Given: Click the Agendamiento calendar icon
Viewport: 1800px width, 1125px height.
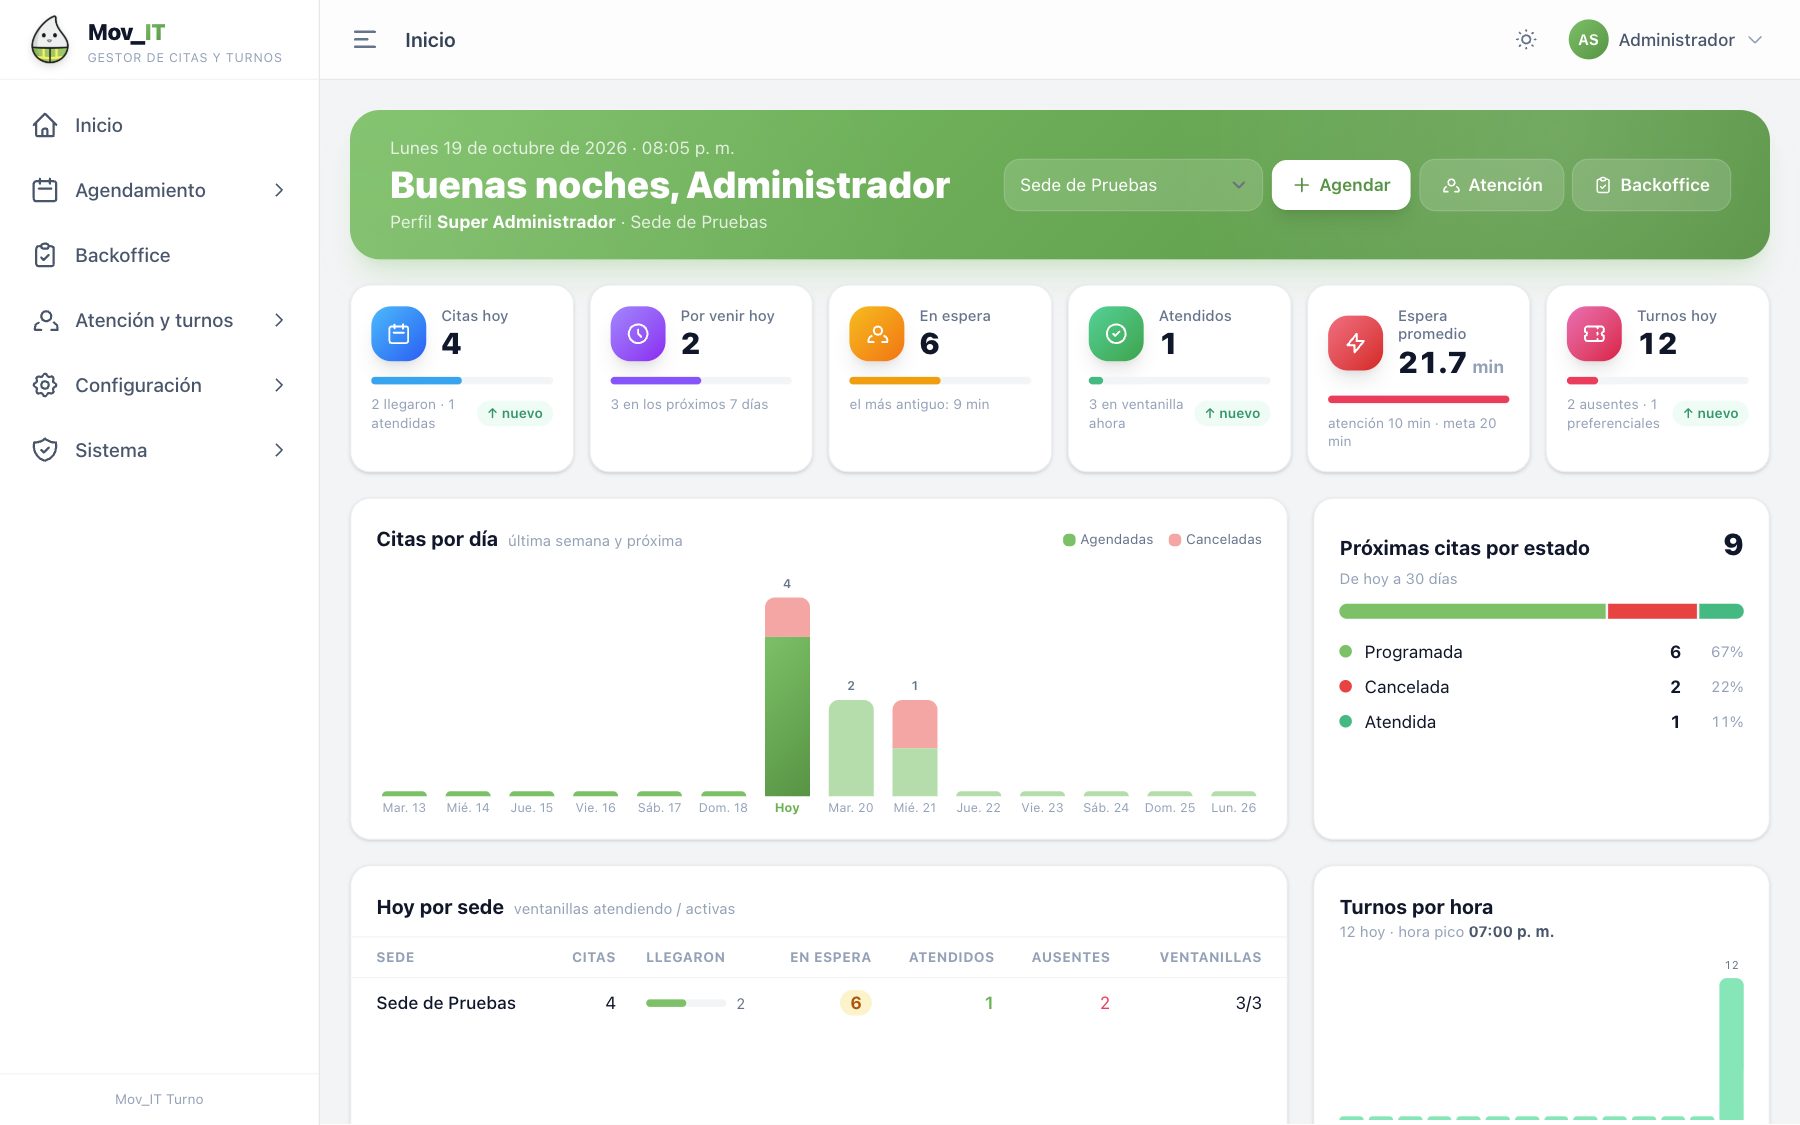Looking at the screenshot, I should click(45, 190).
